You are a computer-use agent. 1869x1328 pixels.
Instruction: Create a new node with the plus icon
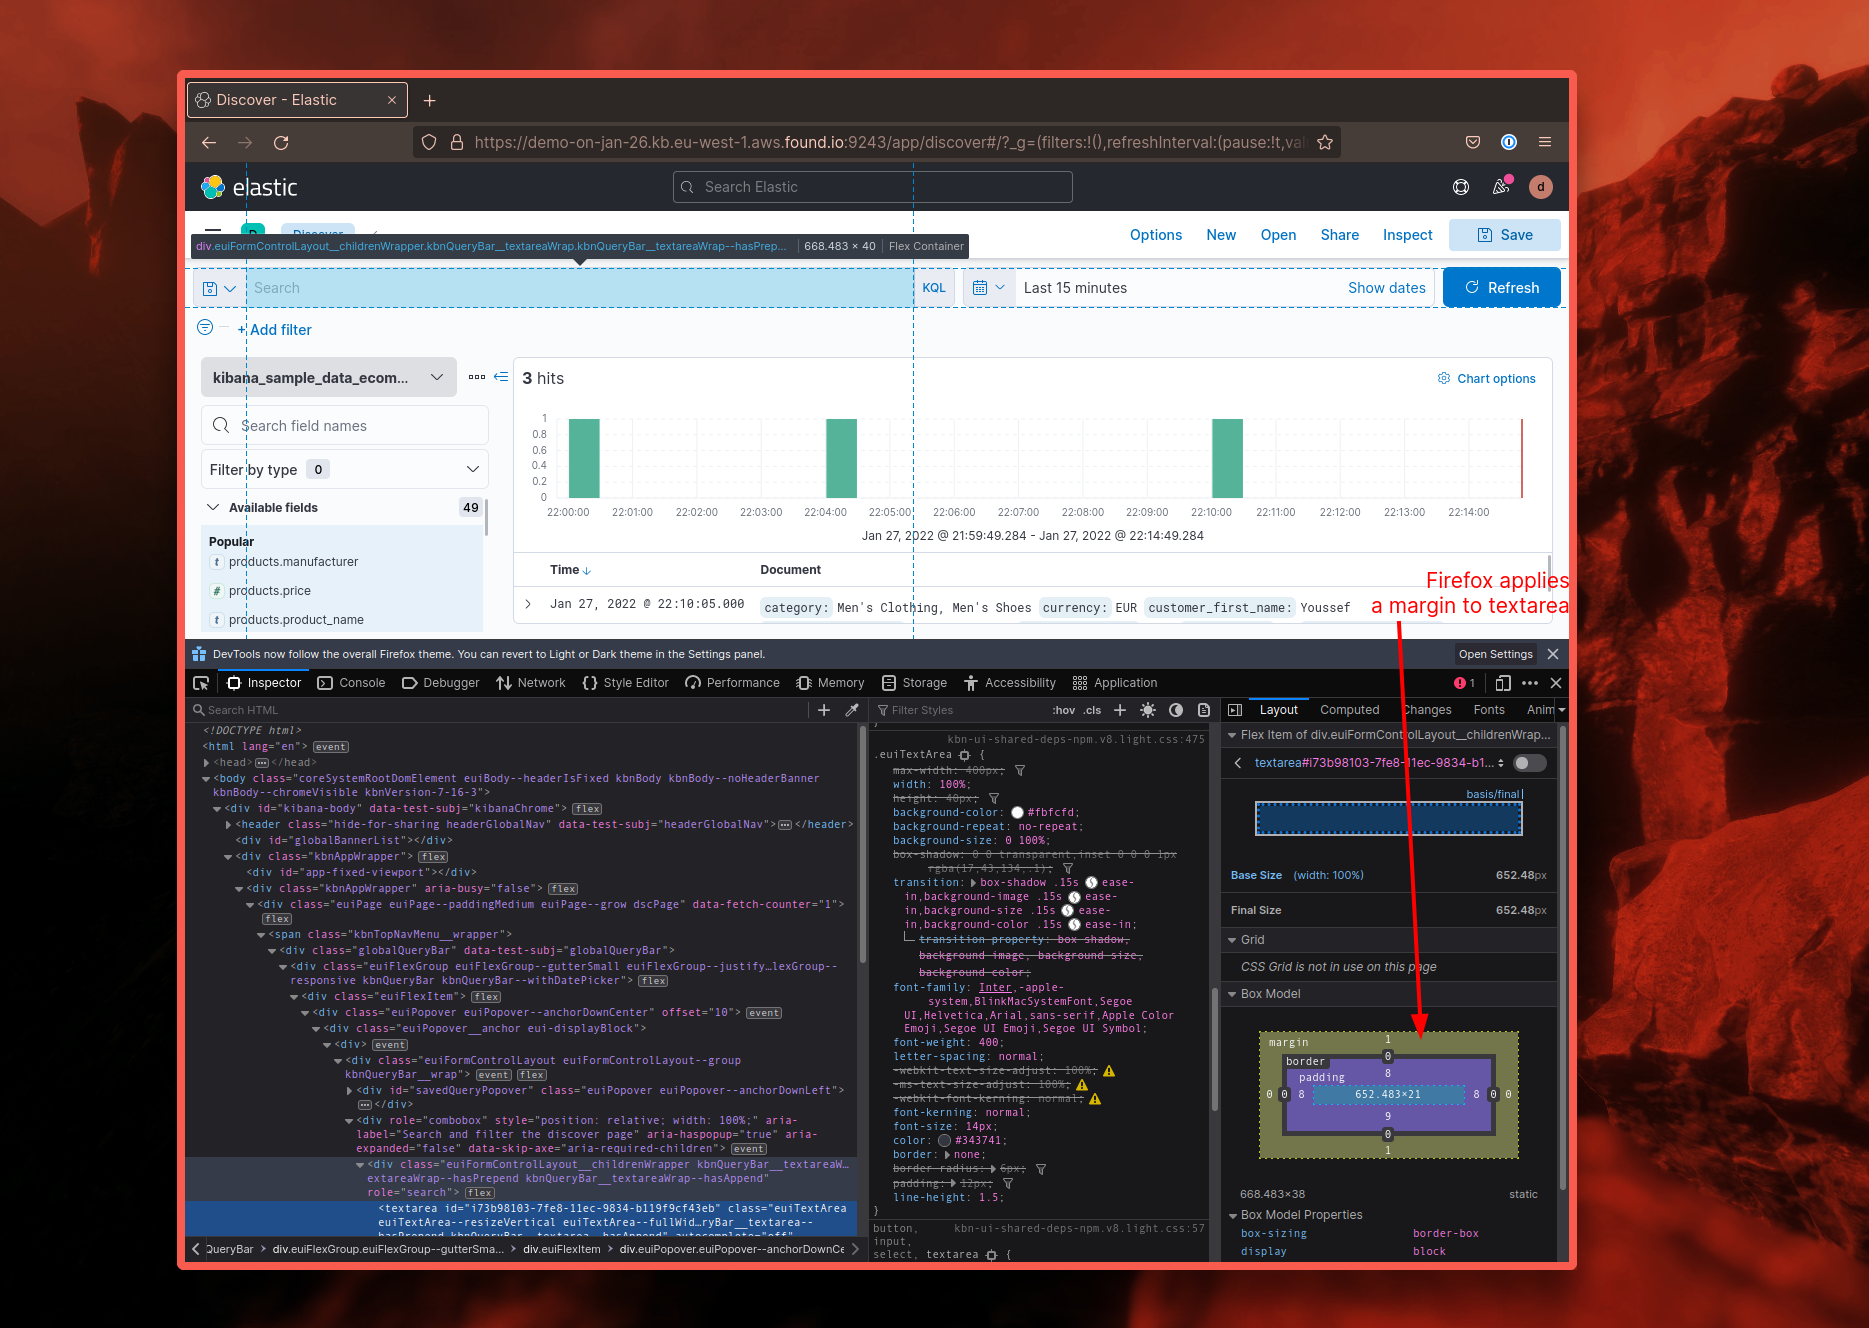point(824,710)
